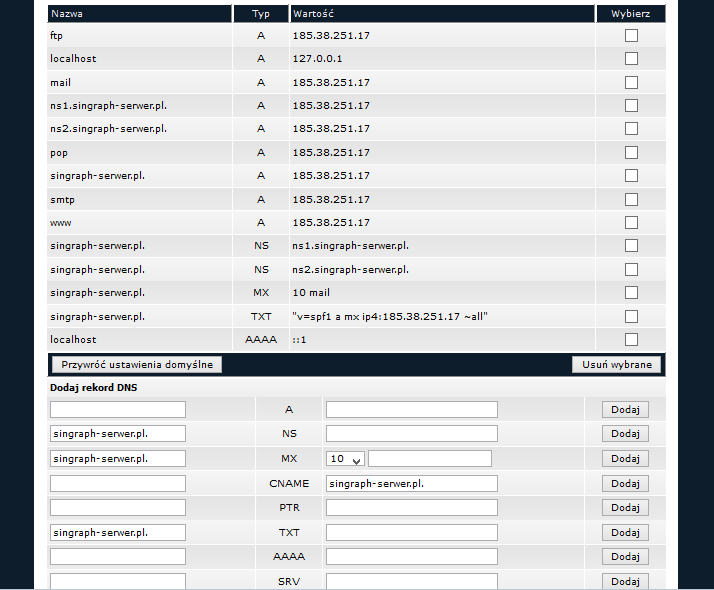The height and width of the screenshot is (590, 714).
Task: Click the '10 mail' MX value
Action: [x=311, y=293]
